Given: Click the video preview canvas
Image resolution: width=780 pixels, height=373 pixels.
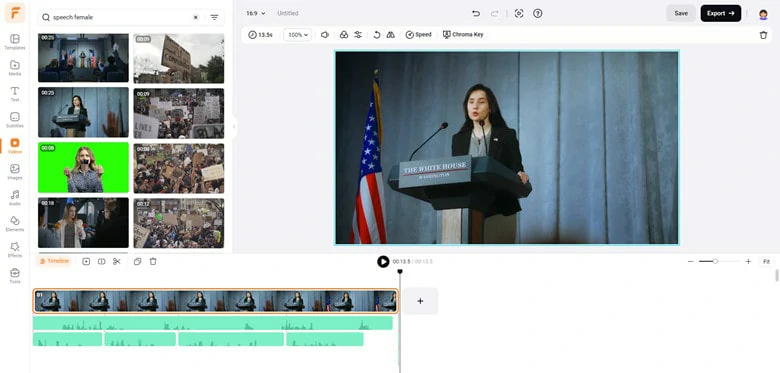Looking at the screenshot, I should [506, 148].
